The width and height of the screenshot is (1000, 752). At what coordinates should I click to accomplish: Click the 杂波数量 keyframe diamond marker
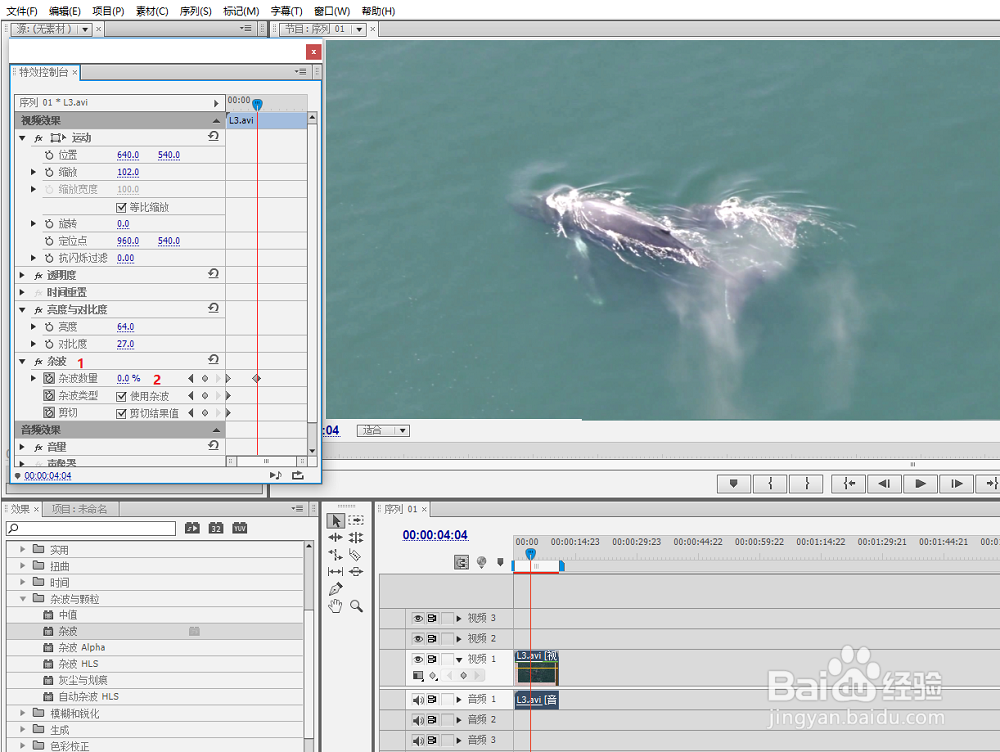(x=256, y=378)
